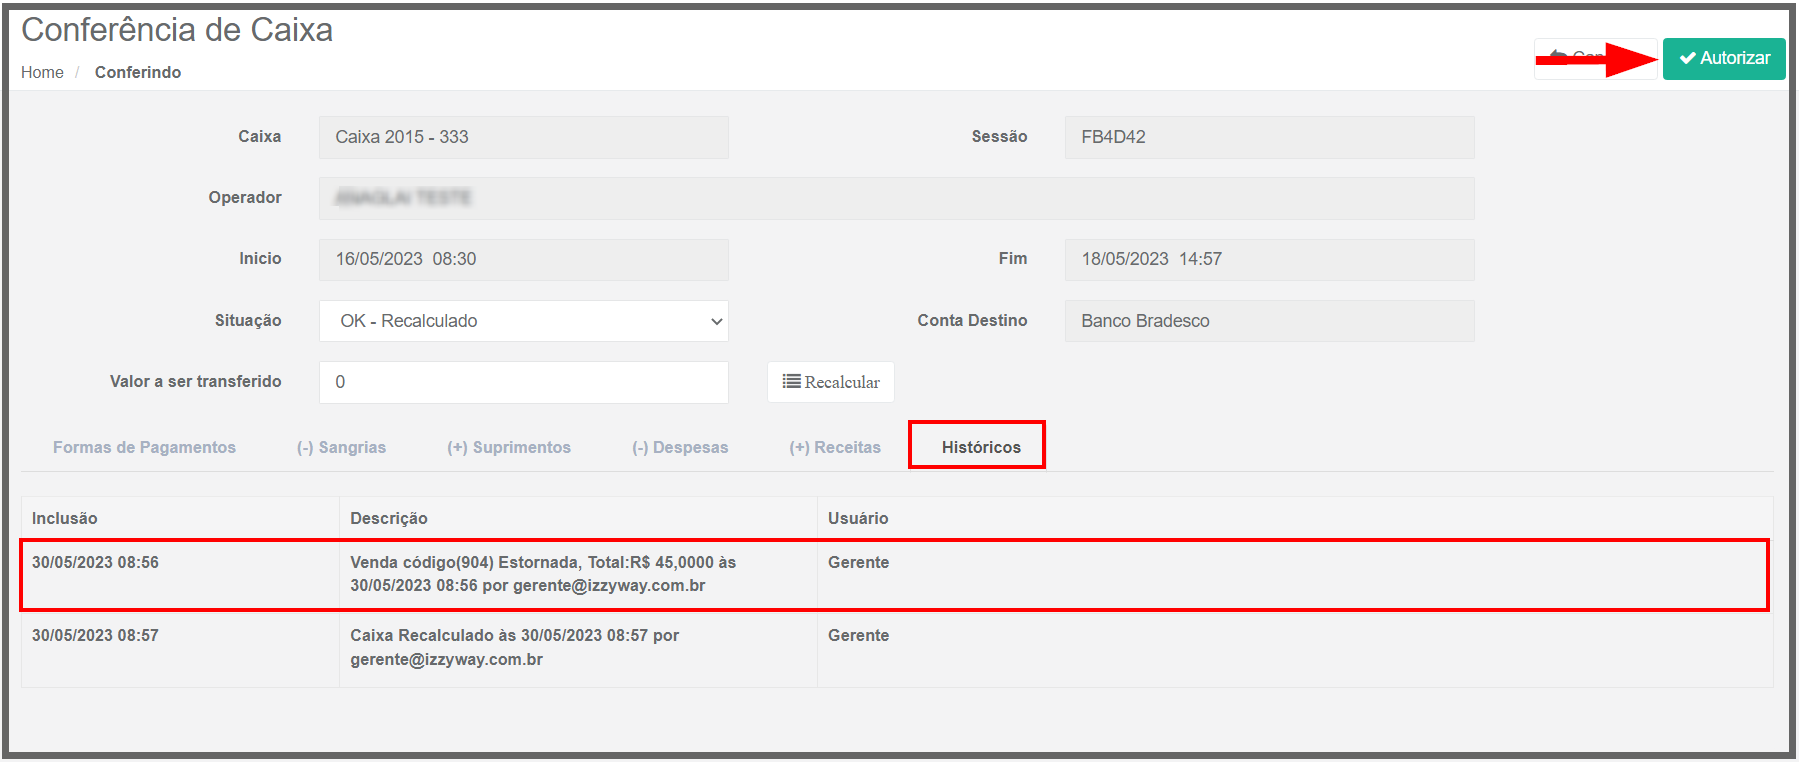Select the (+) Suprimentos tab
The height and width of the screenshot is (762, 1799).
[508, 447]
